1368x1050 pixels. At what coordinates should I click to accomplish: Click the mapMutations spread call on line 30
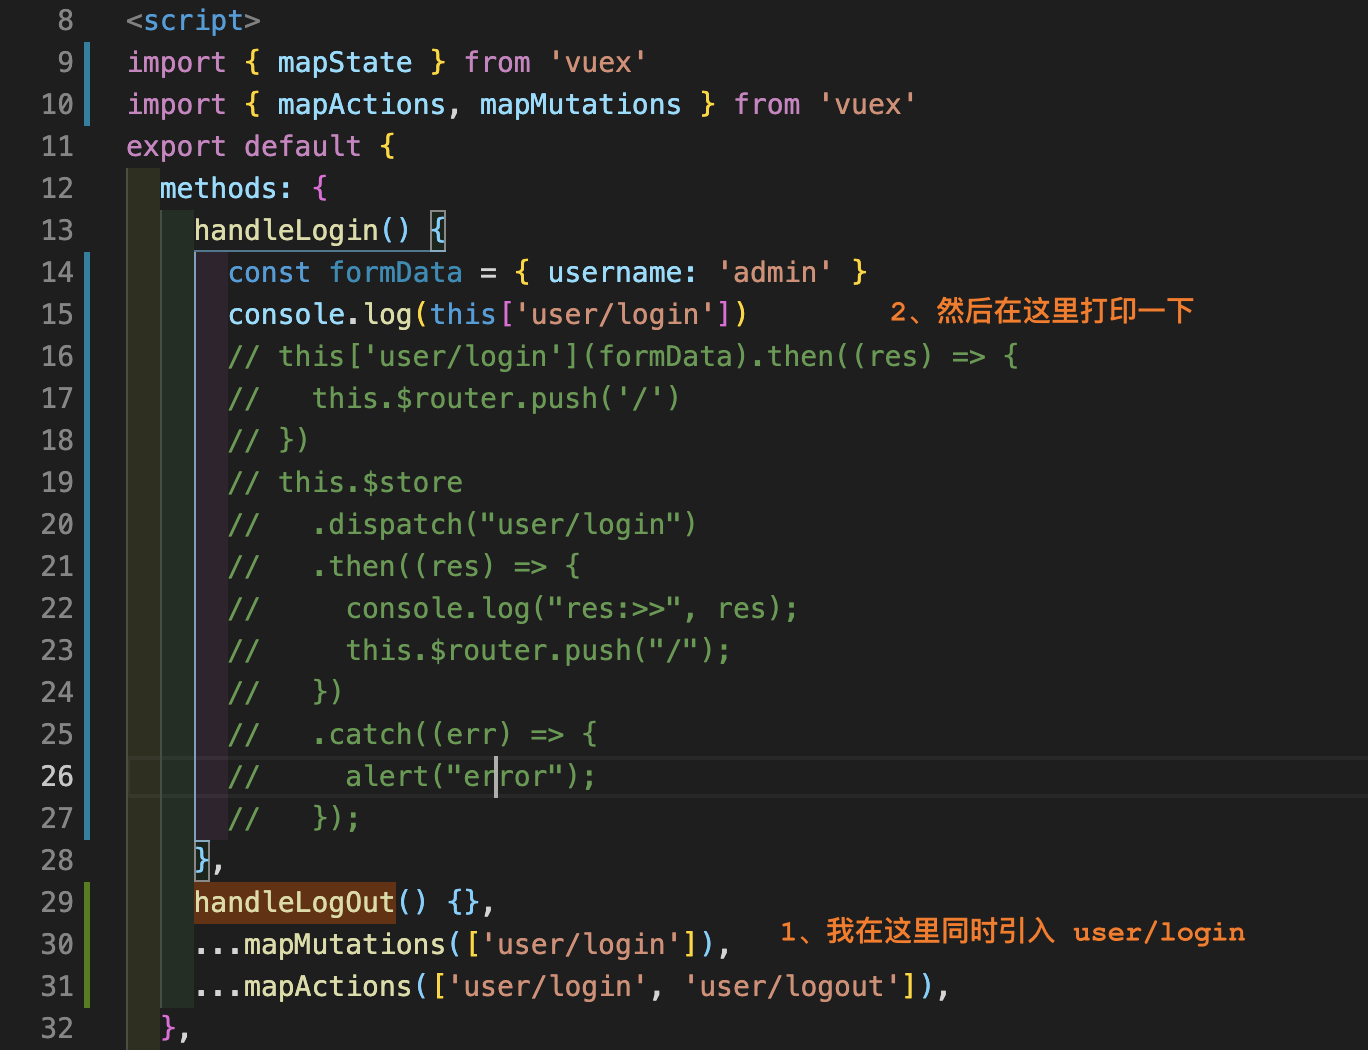(462, 944)
